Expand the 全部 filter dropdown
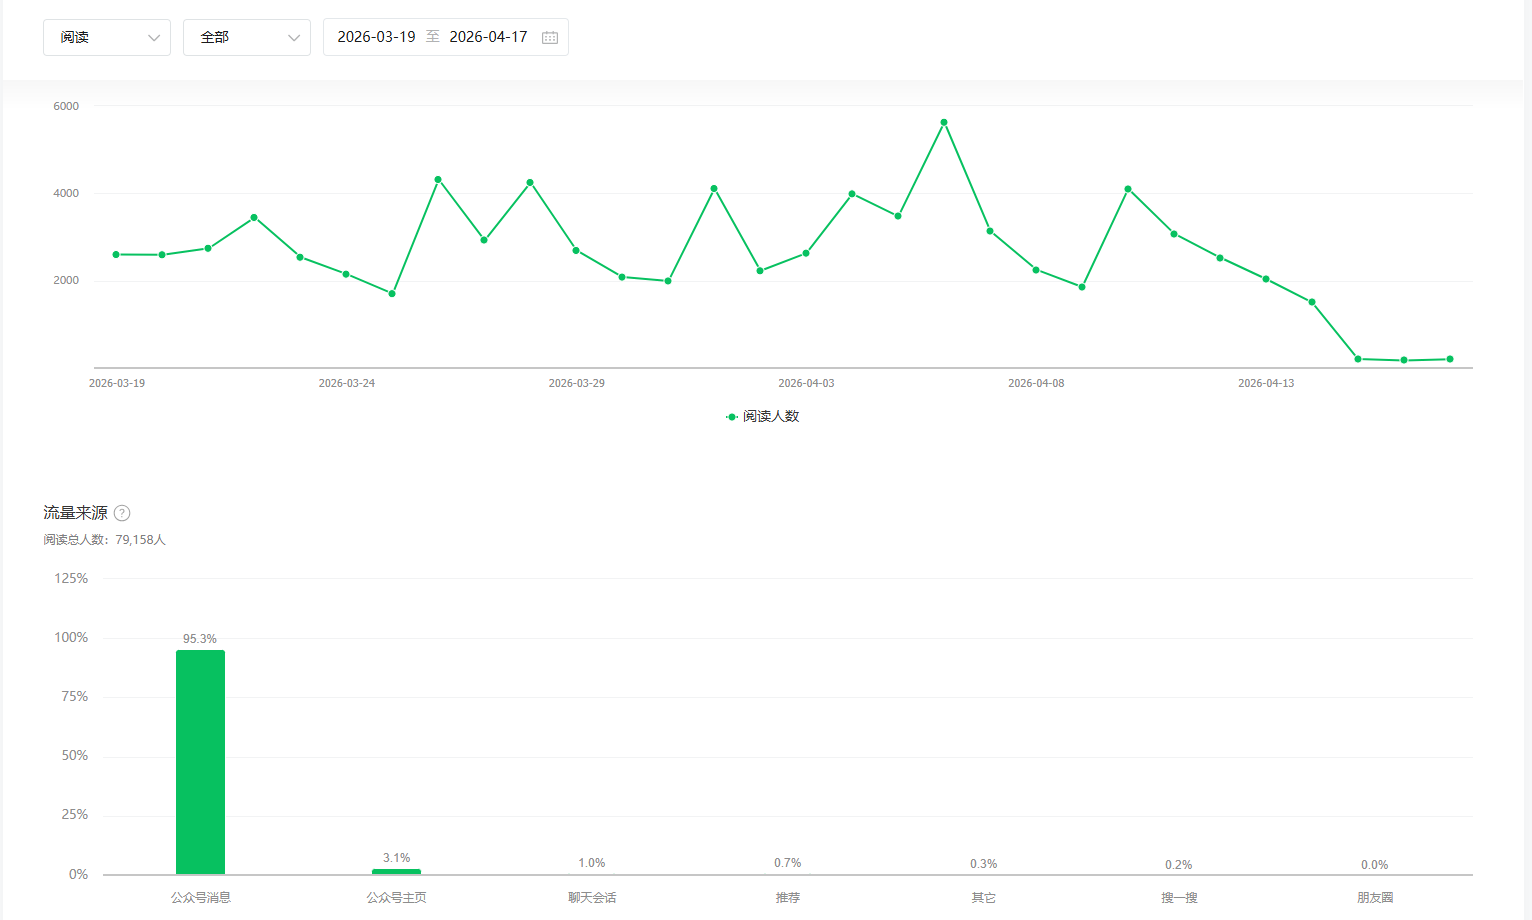 [246, 37]
